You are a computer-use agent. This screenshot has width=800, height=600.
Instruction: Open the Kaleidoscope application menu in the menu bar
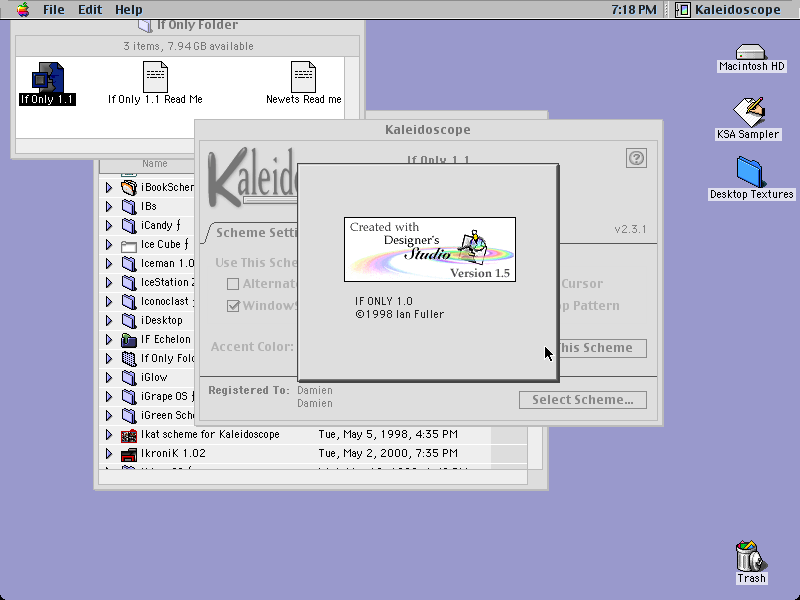(x=728, y=9)
